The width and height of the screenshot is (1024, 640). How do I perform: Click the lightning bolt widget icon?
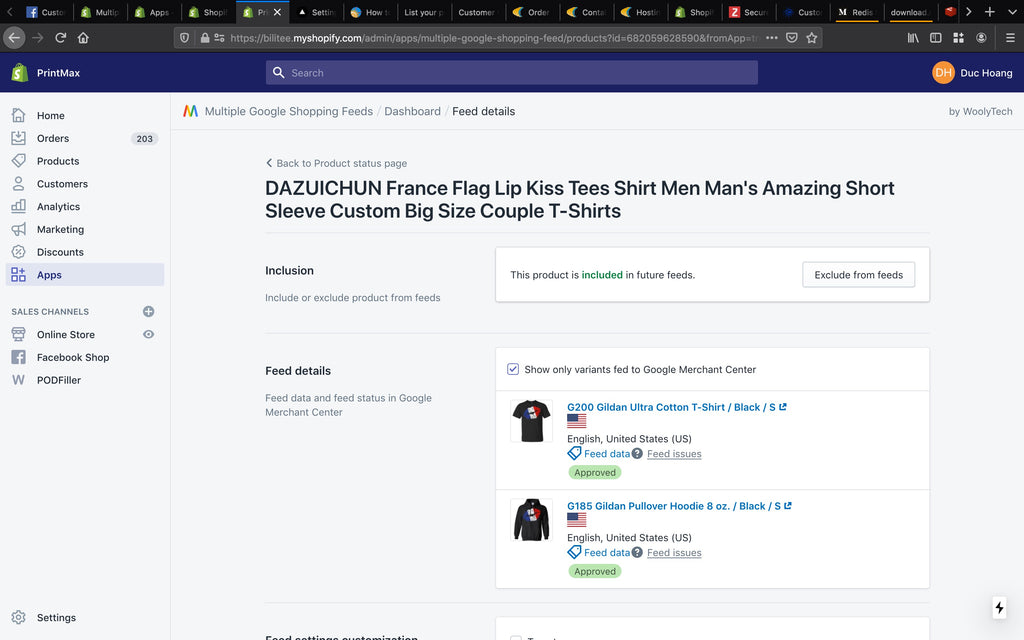999,607
